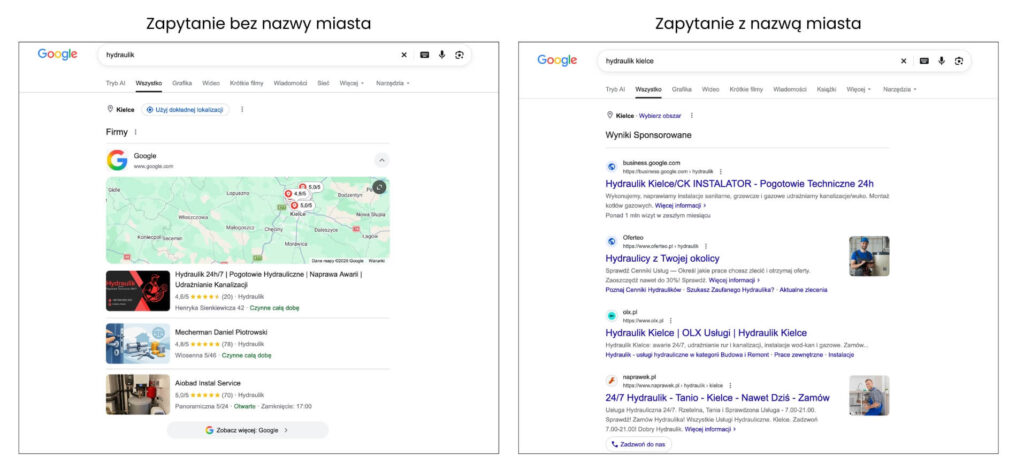Image resolution: width=1024 pixels, height=470 pixels.
Task: Open 'Hydraulicy z Twojej okolicy' link
Action: coord(662,258)
